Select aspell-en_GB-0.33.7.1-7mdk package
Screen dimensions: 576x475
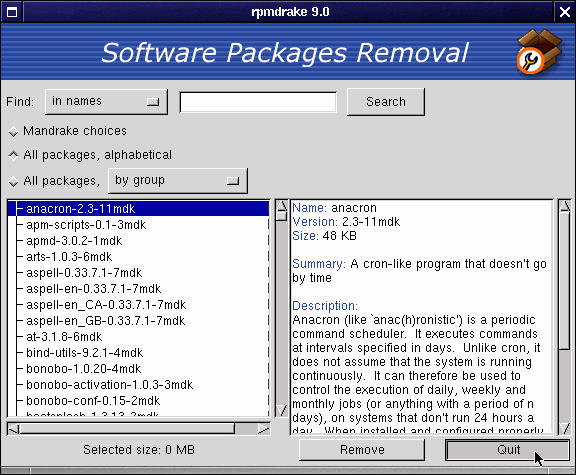[x=138, y=320]
